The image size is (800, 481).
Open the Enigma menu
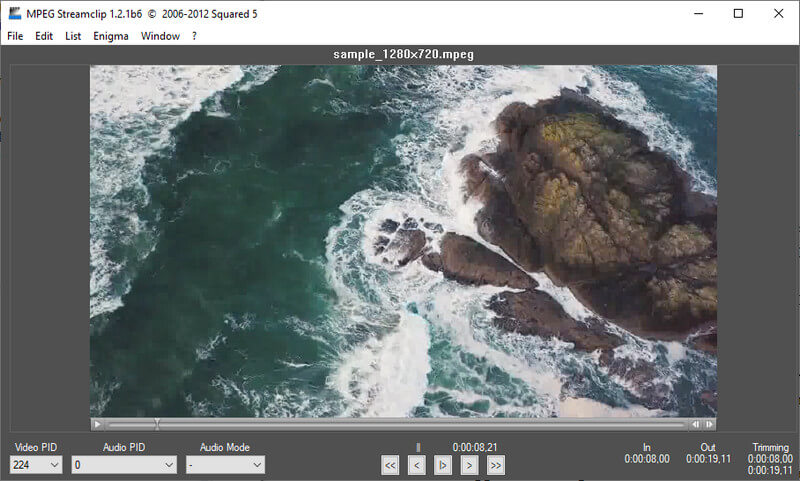point(110,36)
